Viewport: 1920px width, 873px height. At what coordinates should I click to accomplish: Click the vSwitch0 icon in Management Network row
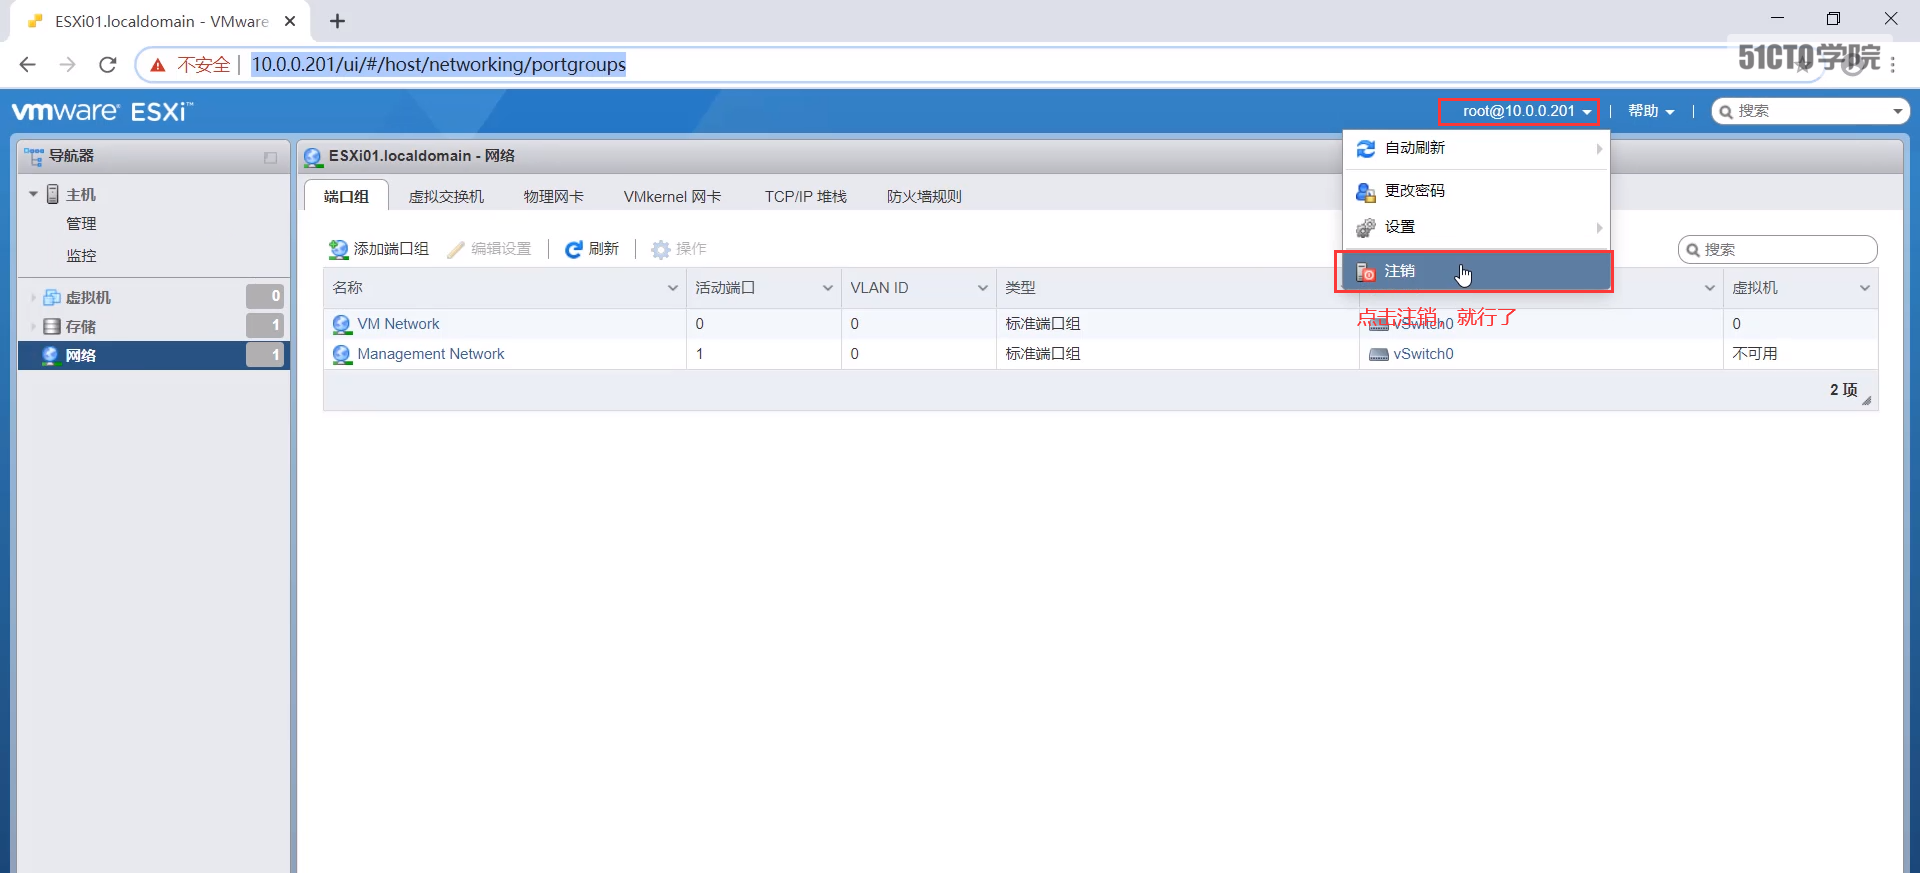pos(1378,354)
